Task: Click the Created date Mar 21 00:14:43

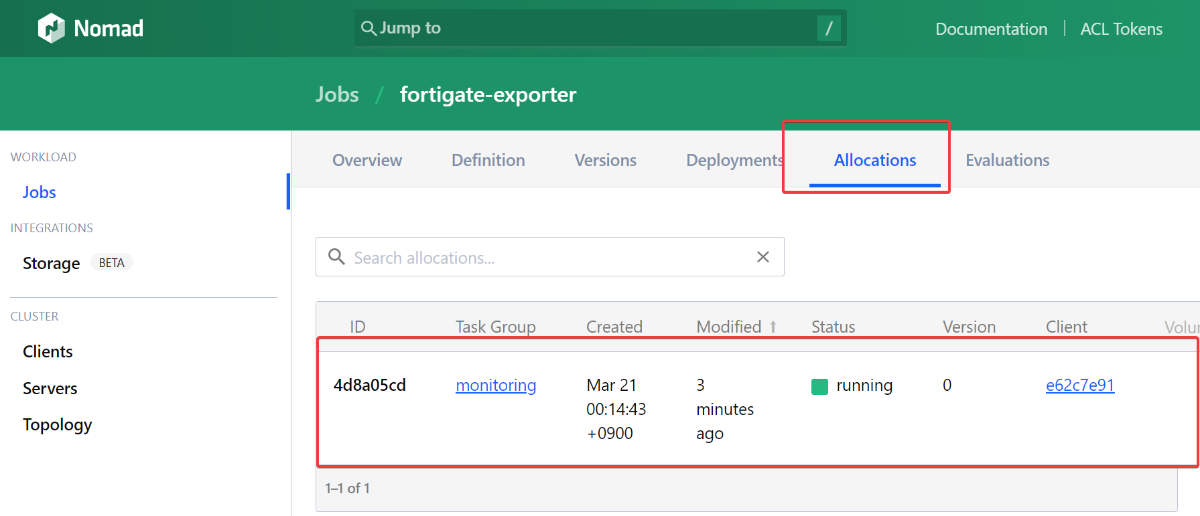Action: pyautogui.click(x=616, y=409)
